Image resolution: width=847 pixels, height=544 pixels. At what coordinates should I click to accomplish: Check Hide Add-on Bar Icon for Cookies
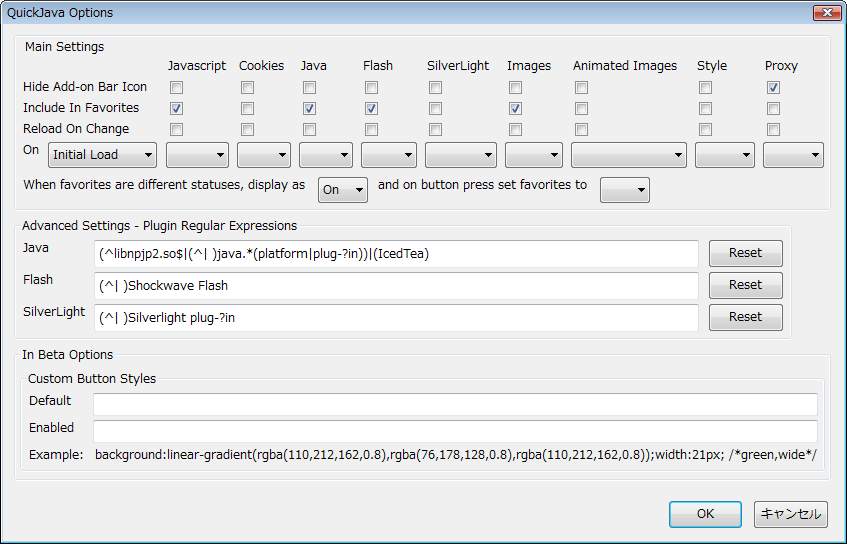tap(247, 88)
